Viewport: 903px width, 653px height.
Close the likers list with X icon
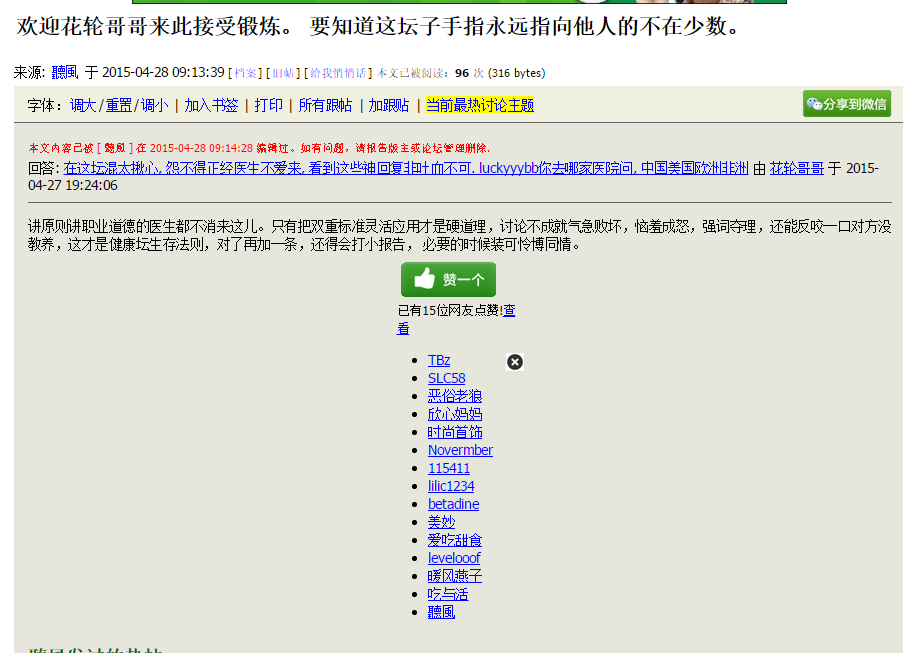[515, 362]
